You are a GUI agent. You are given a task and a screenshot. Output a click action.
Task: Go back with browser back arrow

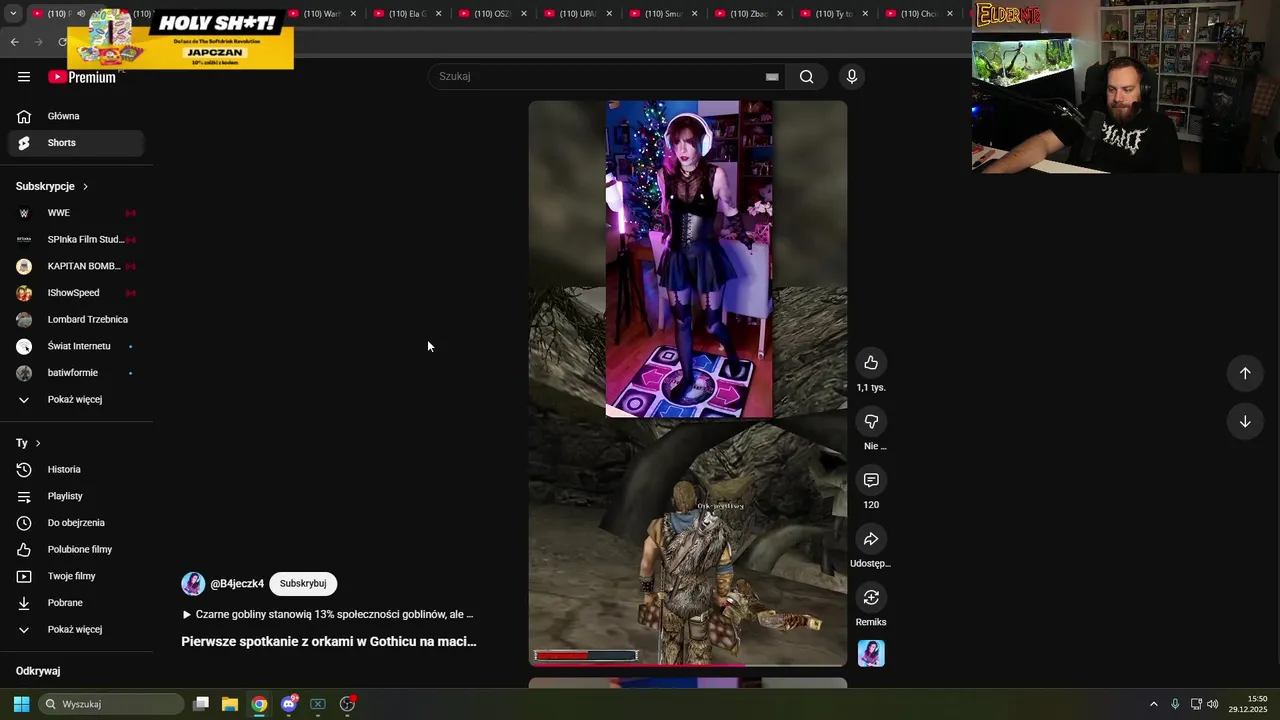[x=14, y=42]
